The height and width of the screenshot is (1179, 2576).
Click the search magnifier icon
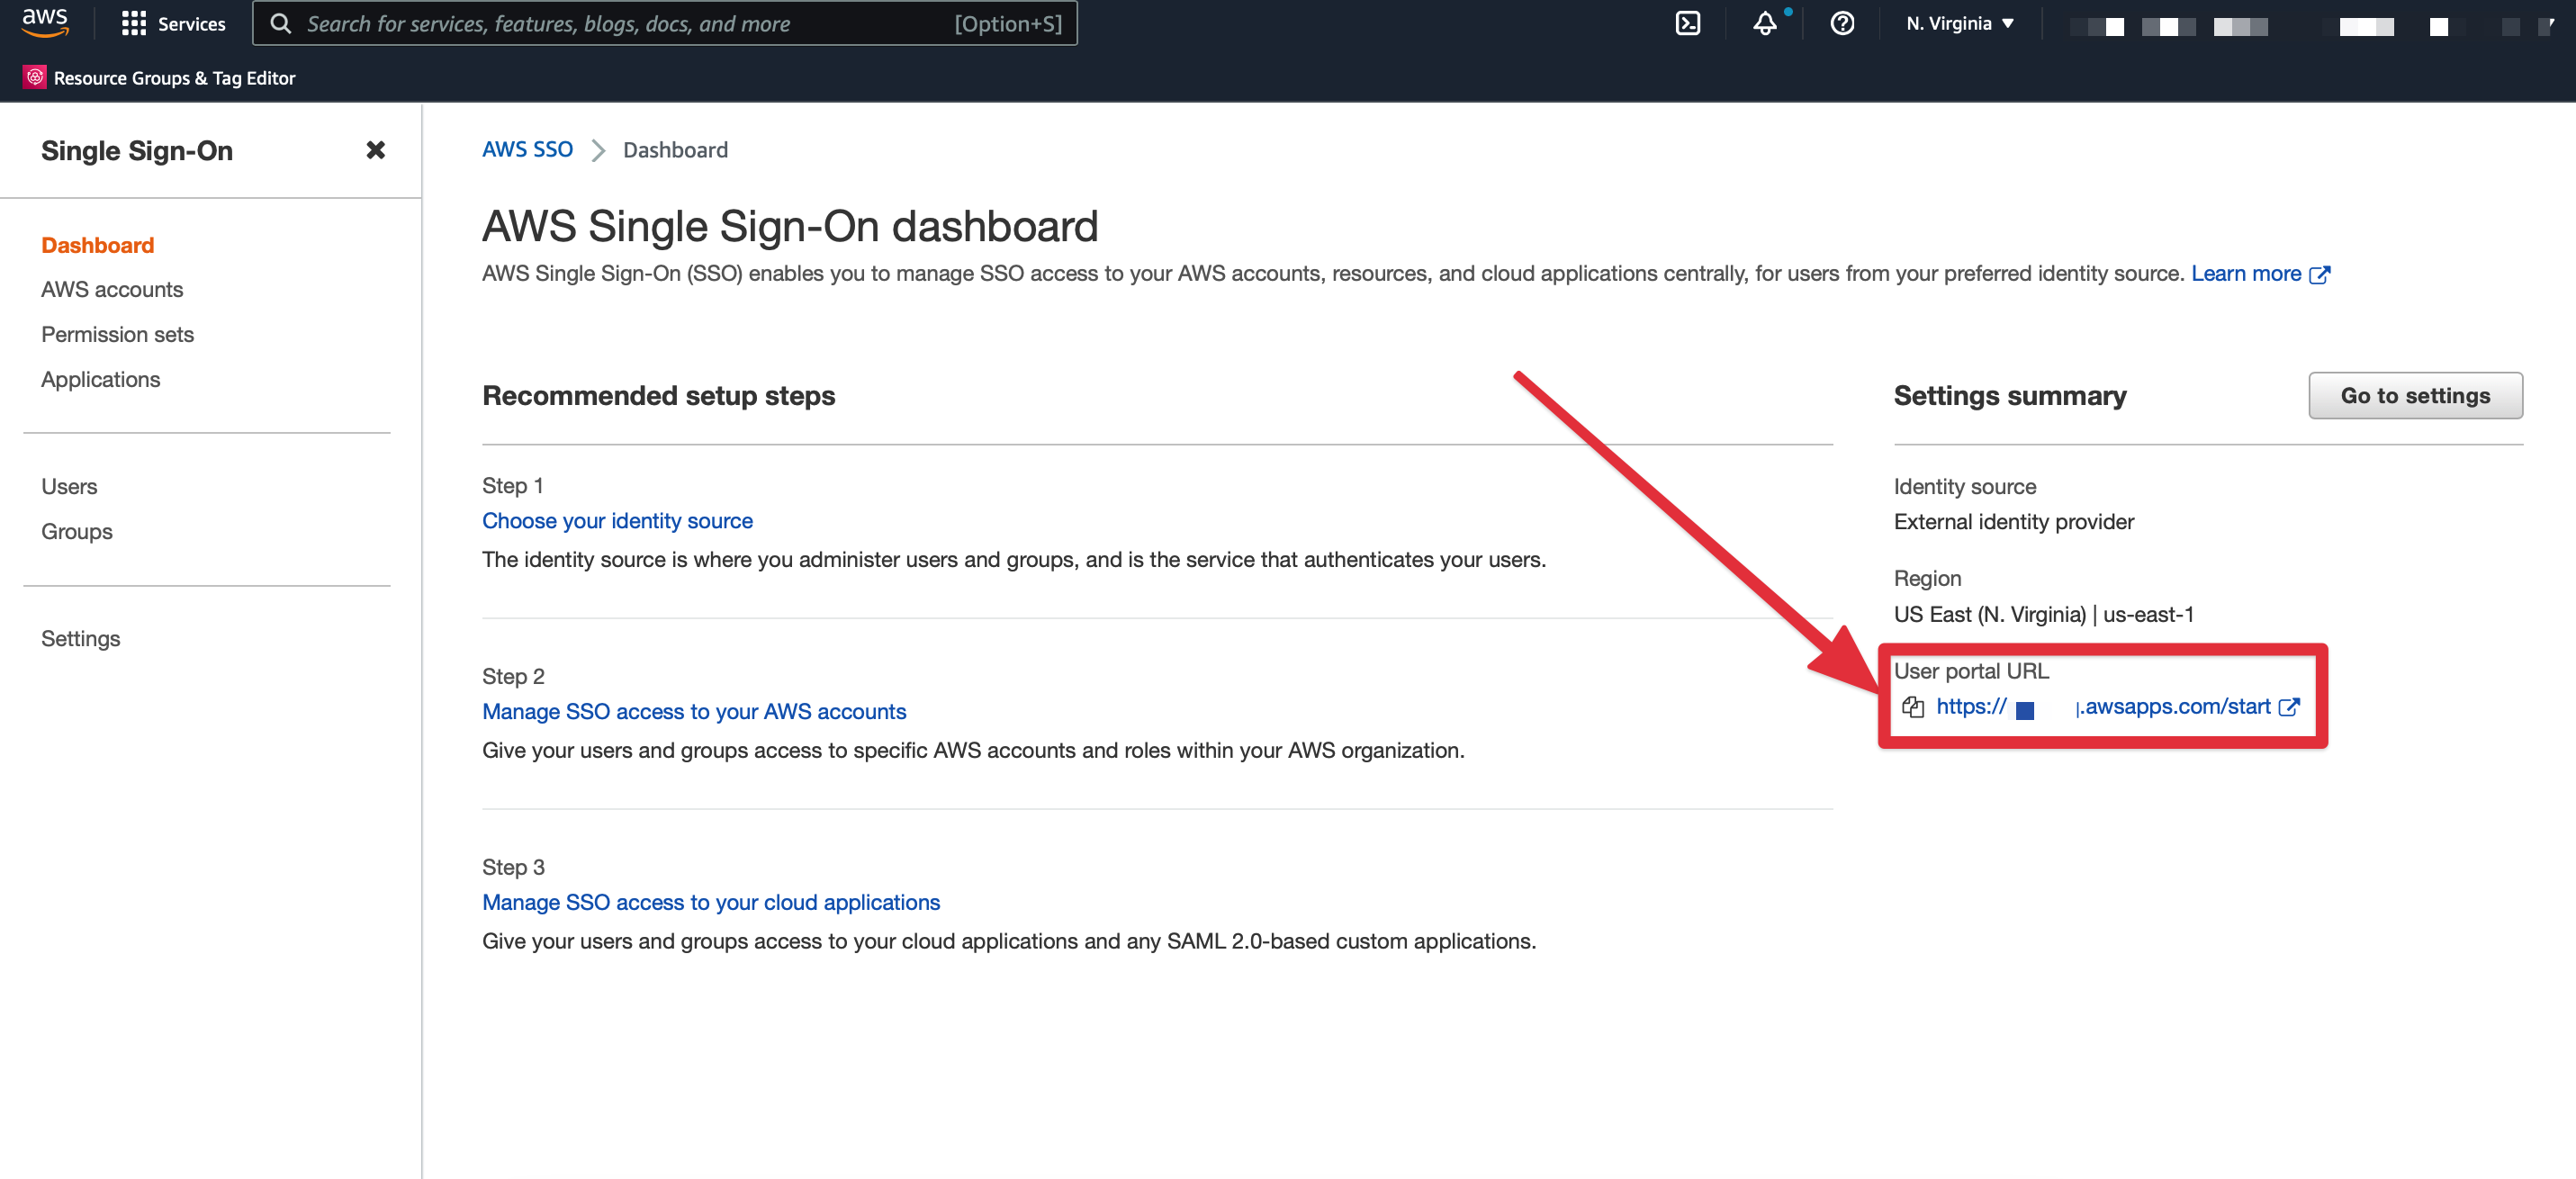click(x=281, y=24)
